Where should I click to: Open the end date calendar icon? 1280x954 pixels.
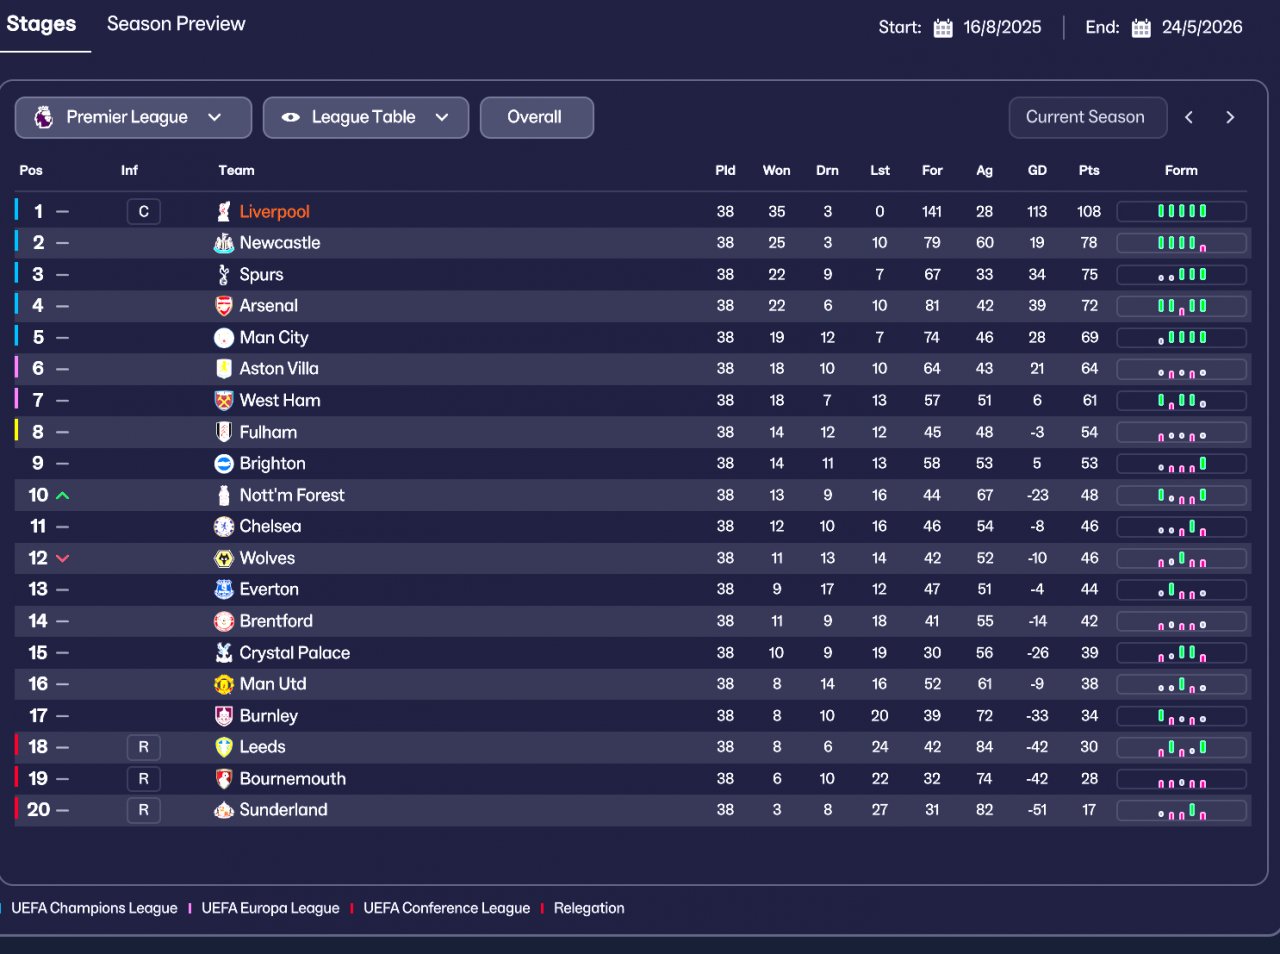tap(1141, 28)
